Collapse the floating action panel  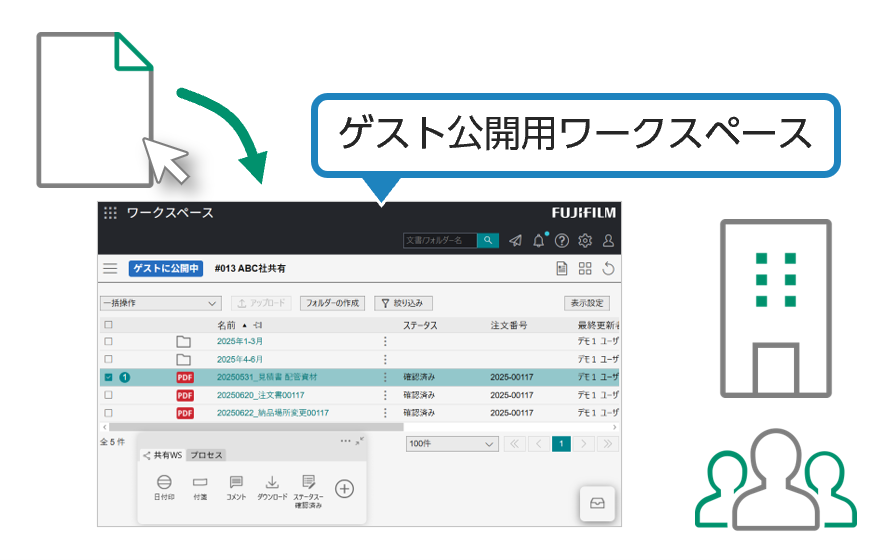coord(360,441)
